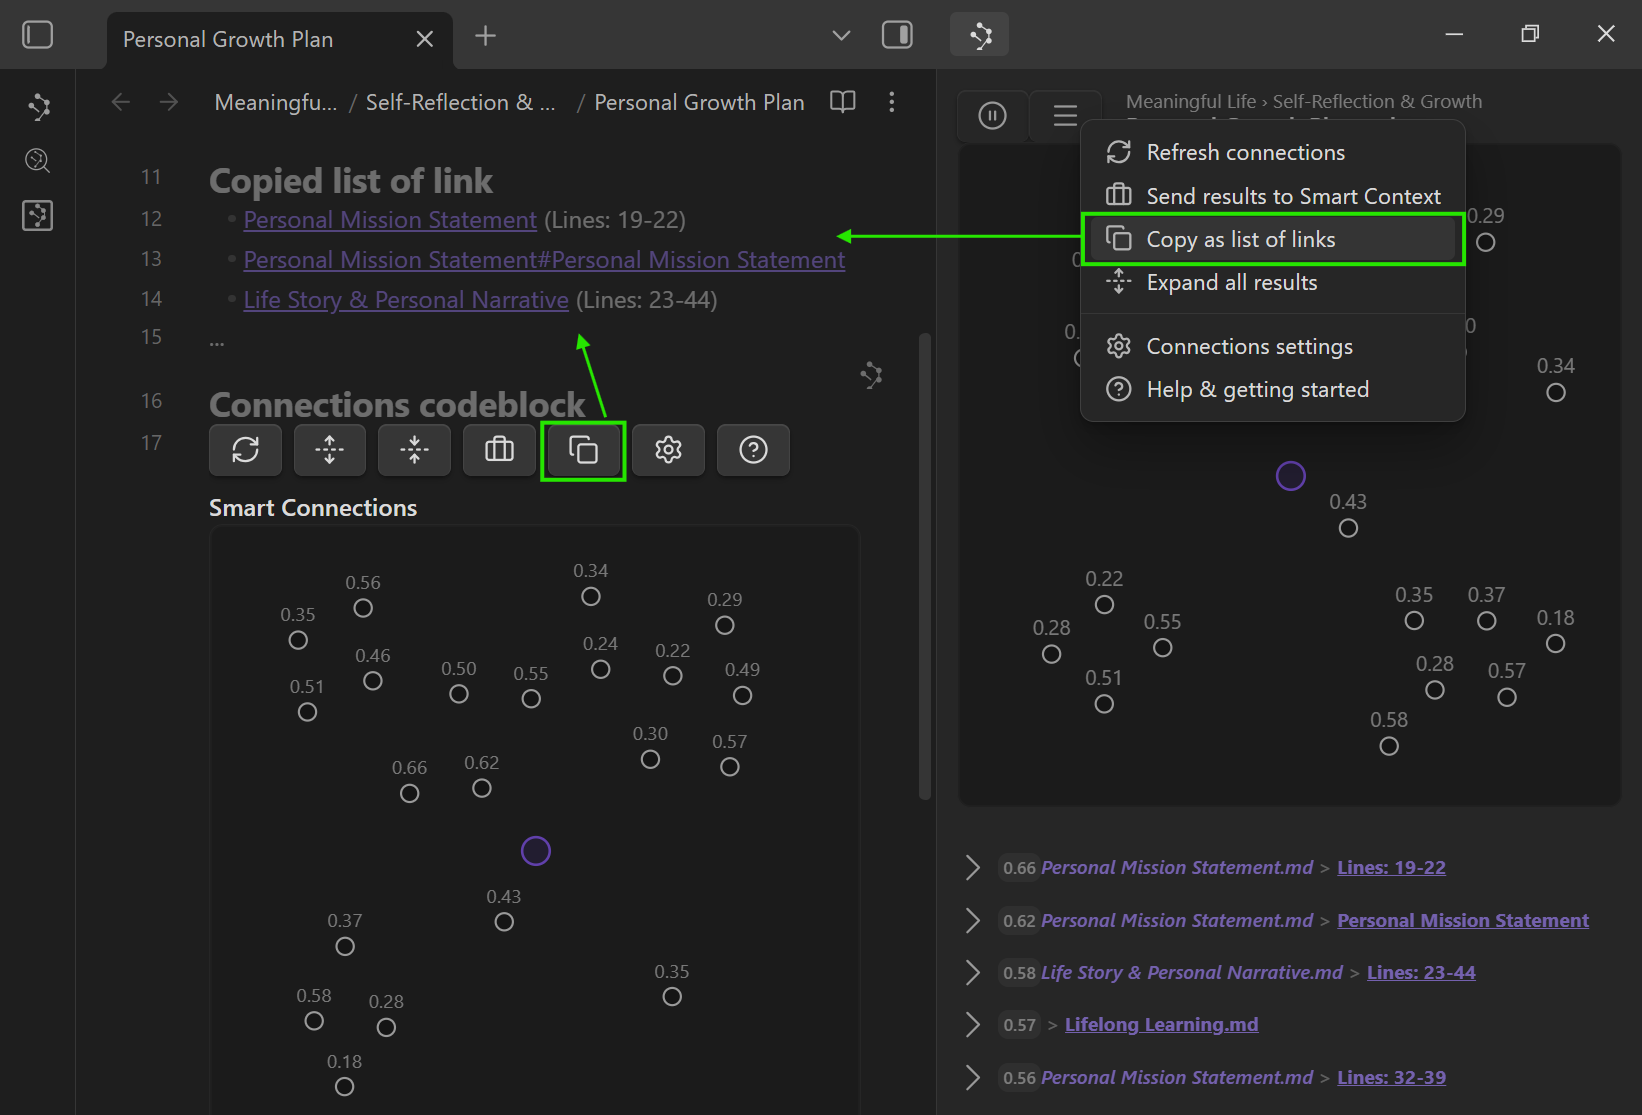This screenshot has width=1642, height=1115.
Task: Click the editor's vertical scrollbar
Action: click(925, 566)
